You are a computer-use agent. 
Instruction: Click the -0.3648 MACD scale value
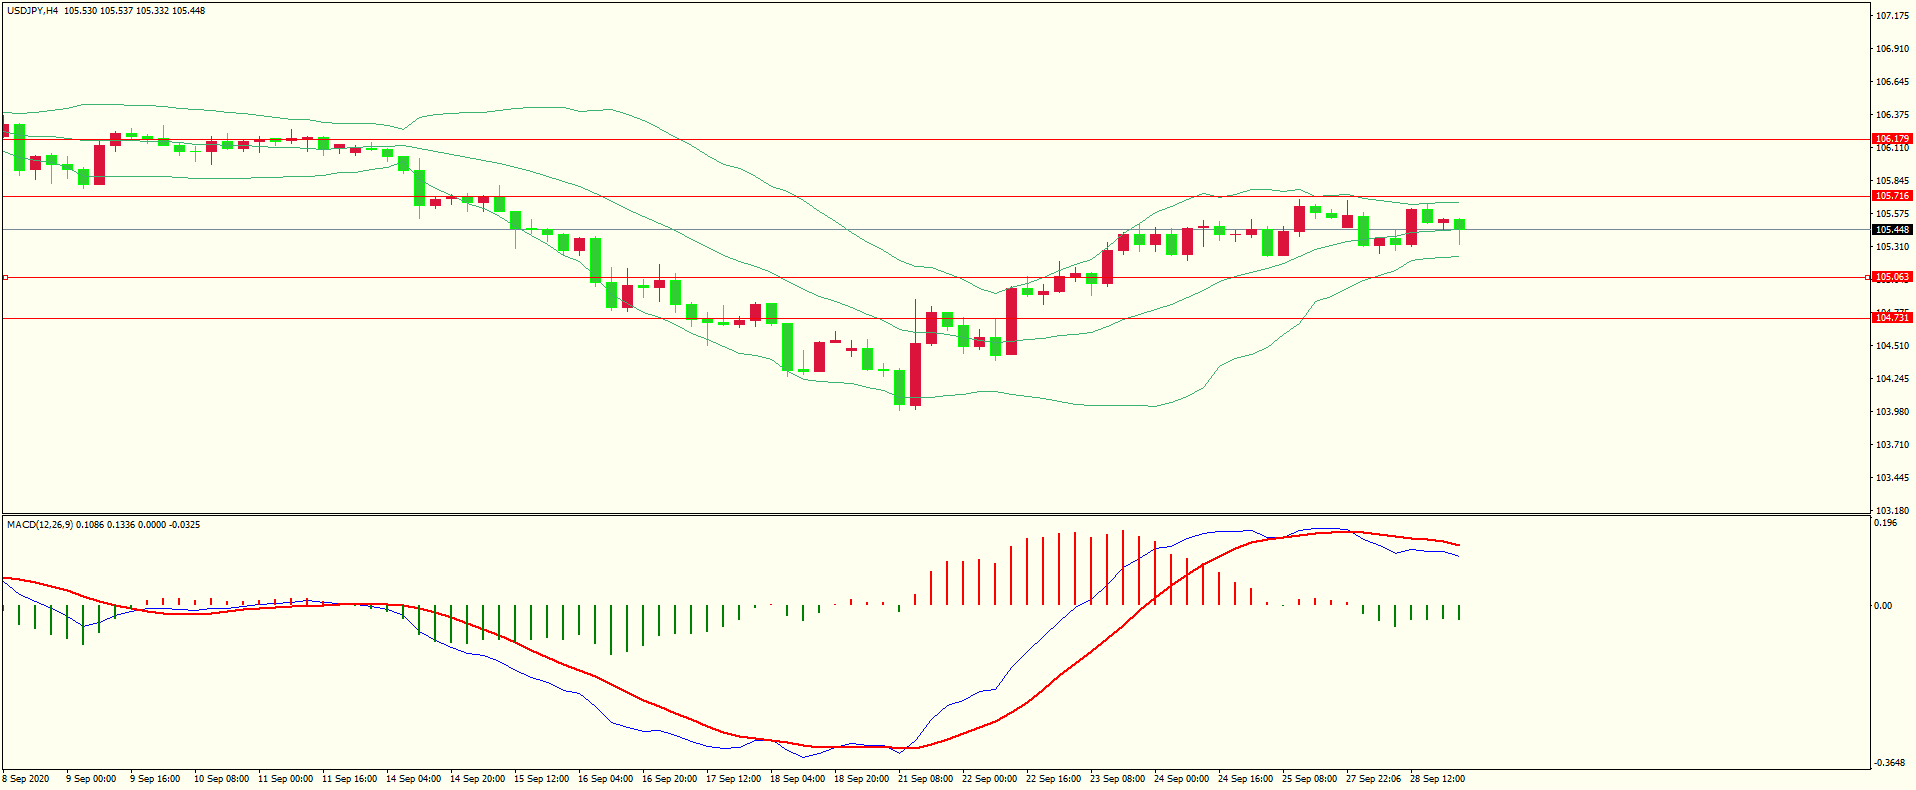(x=1889, y=763)
